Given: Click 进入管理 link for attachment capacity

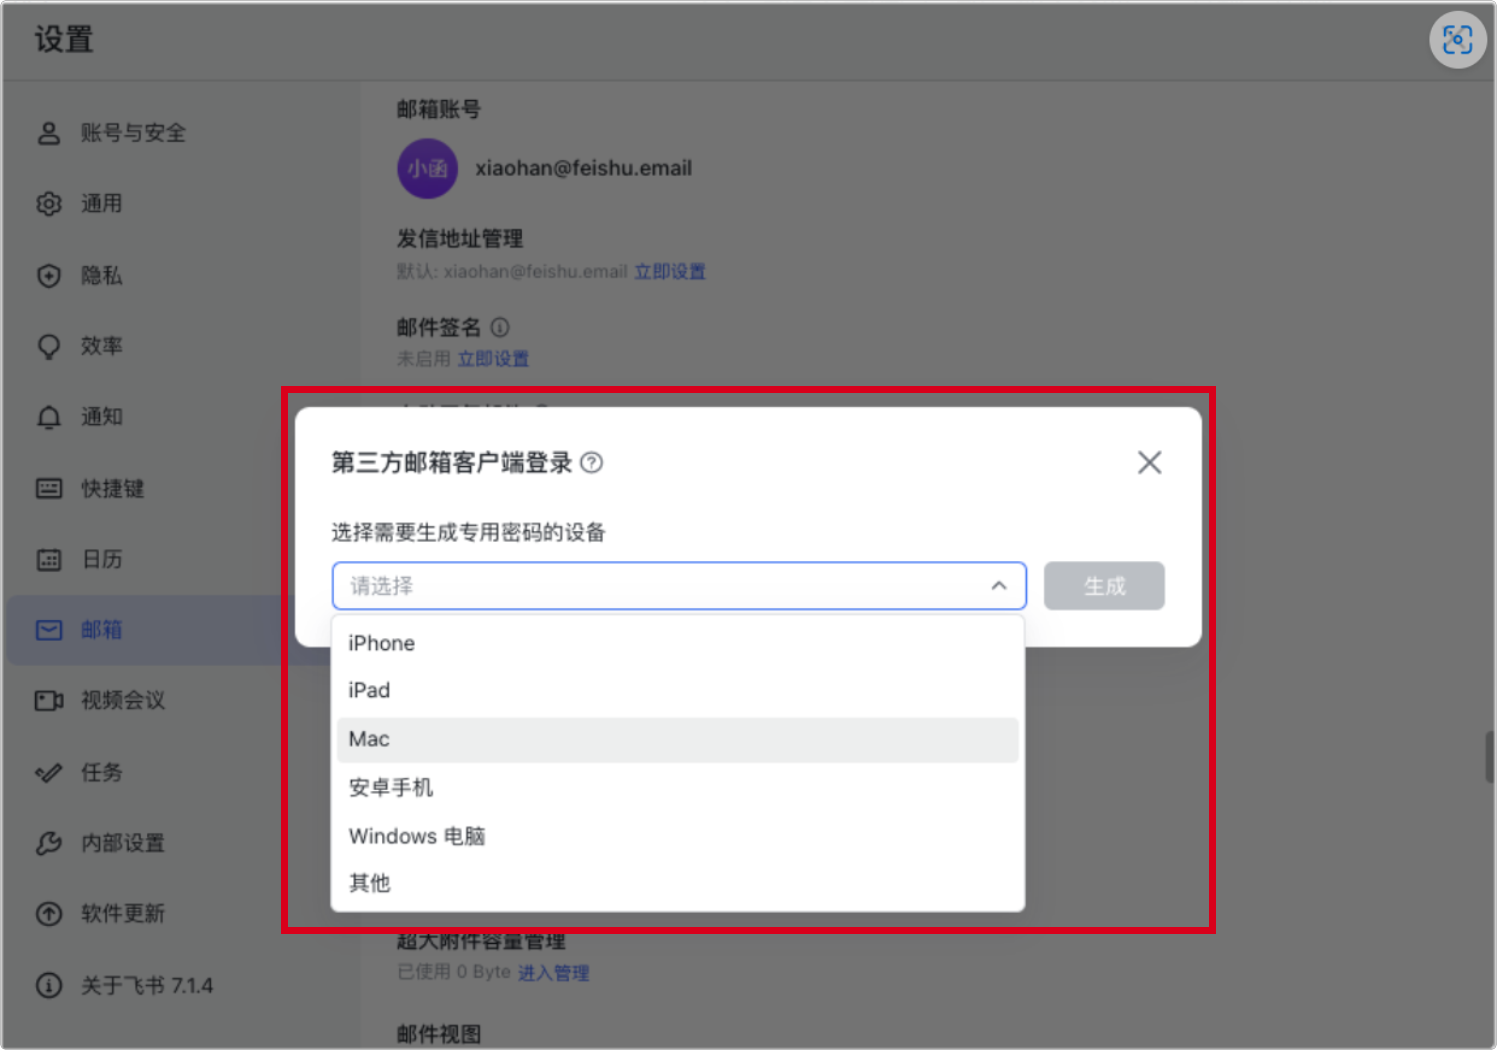Looking at the screenshot, I should click(553, 973).
